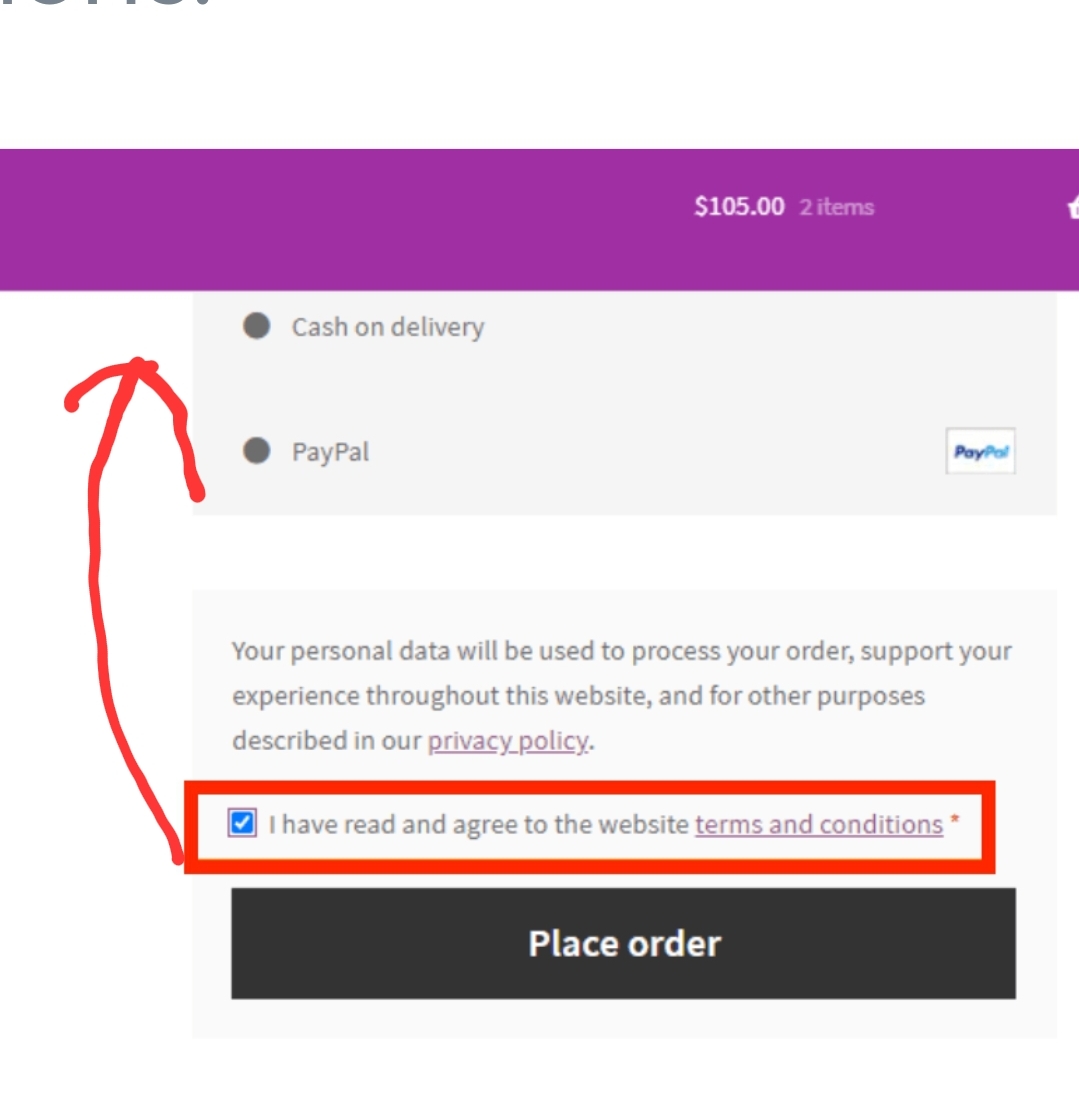Click the PayPal payment row
Screen dimensions: 1079x1117
tap(330, 452)
